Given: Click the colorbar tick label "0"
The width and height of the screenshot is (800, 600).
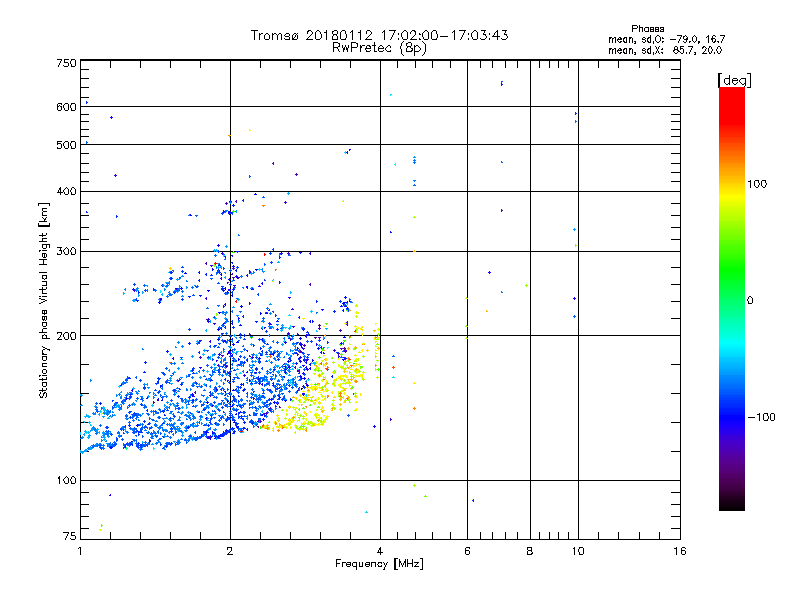Looking at the screenshot, I should click(750, 301).
